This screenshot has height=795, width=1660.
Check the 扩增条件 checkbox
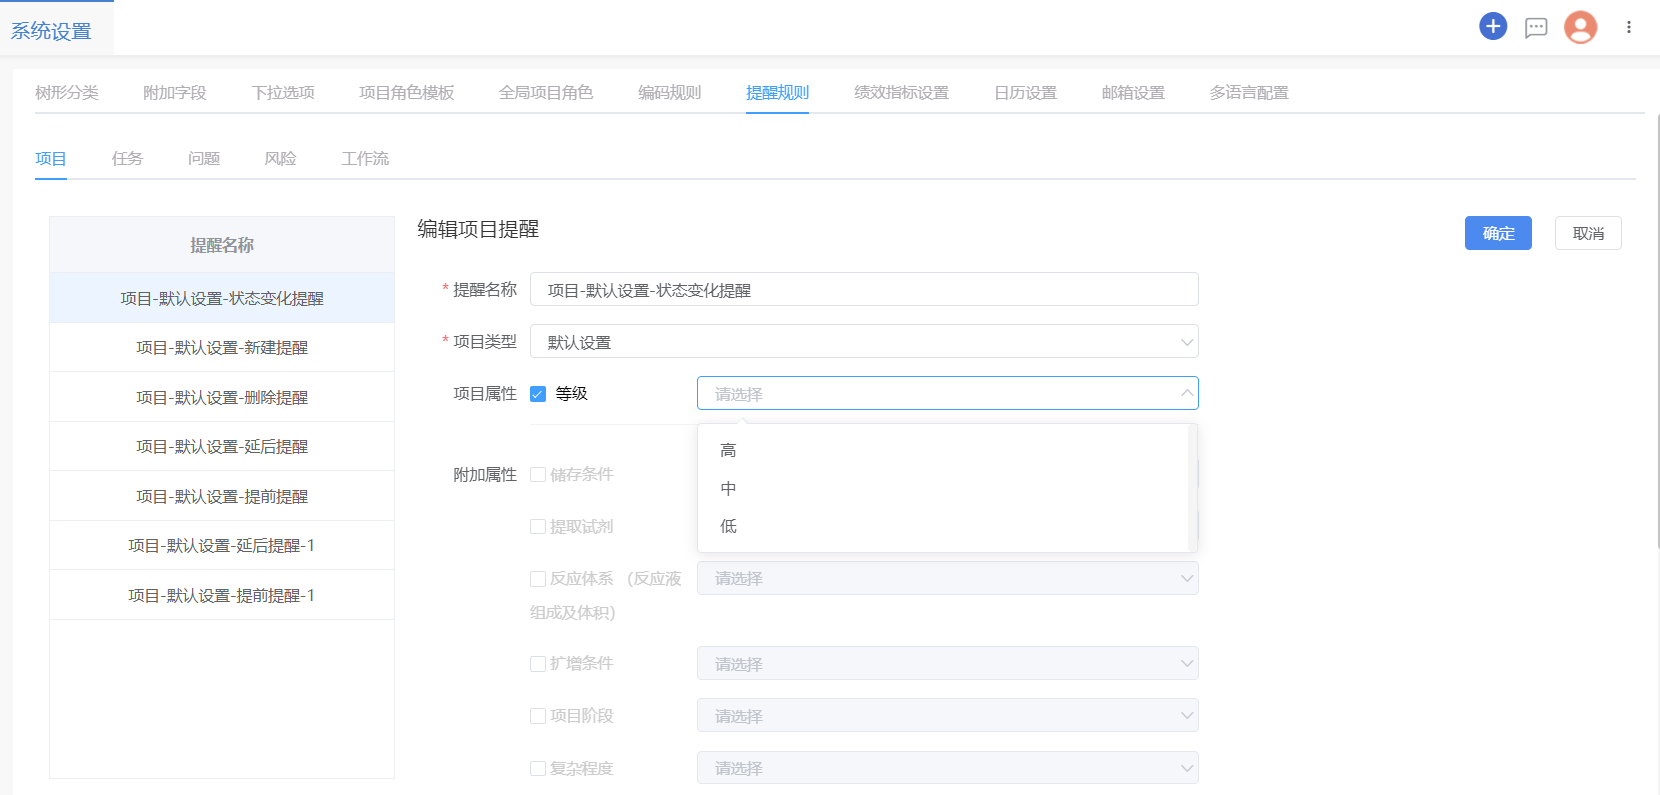538,664
